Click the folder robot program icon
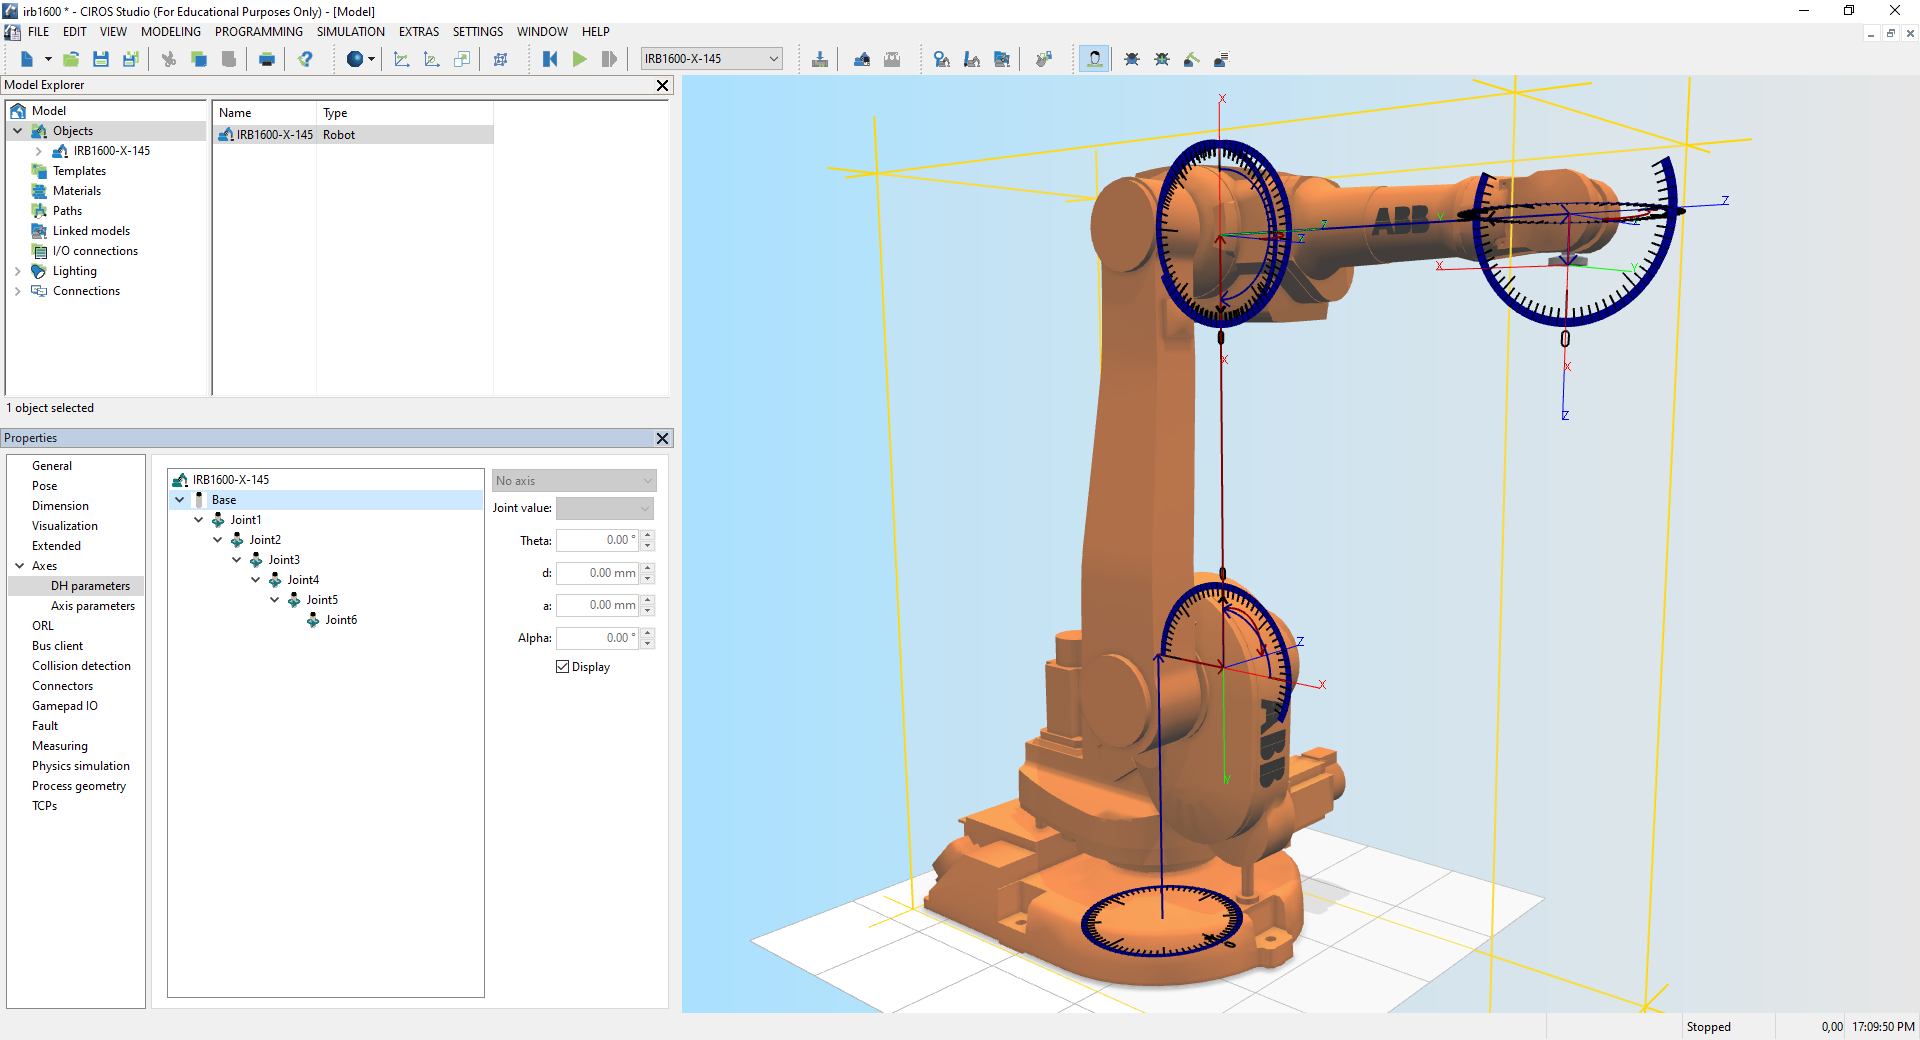Viewport: 1920px width, 1040px height. point(1001,59)
